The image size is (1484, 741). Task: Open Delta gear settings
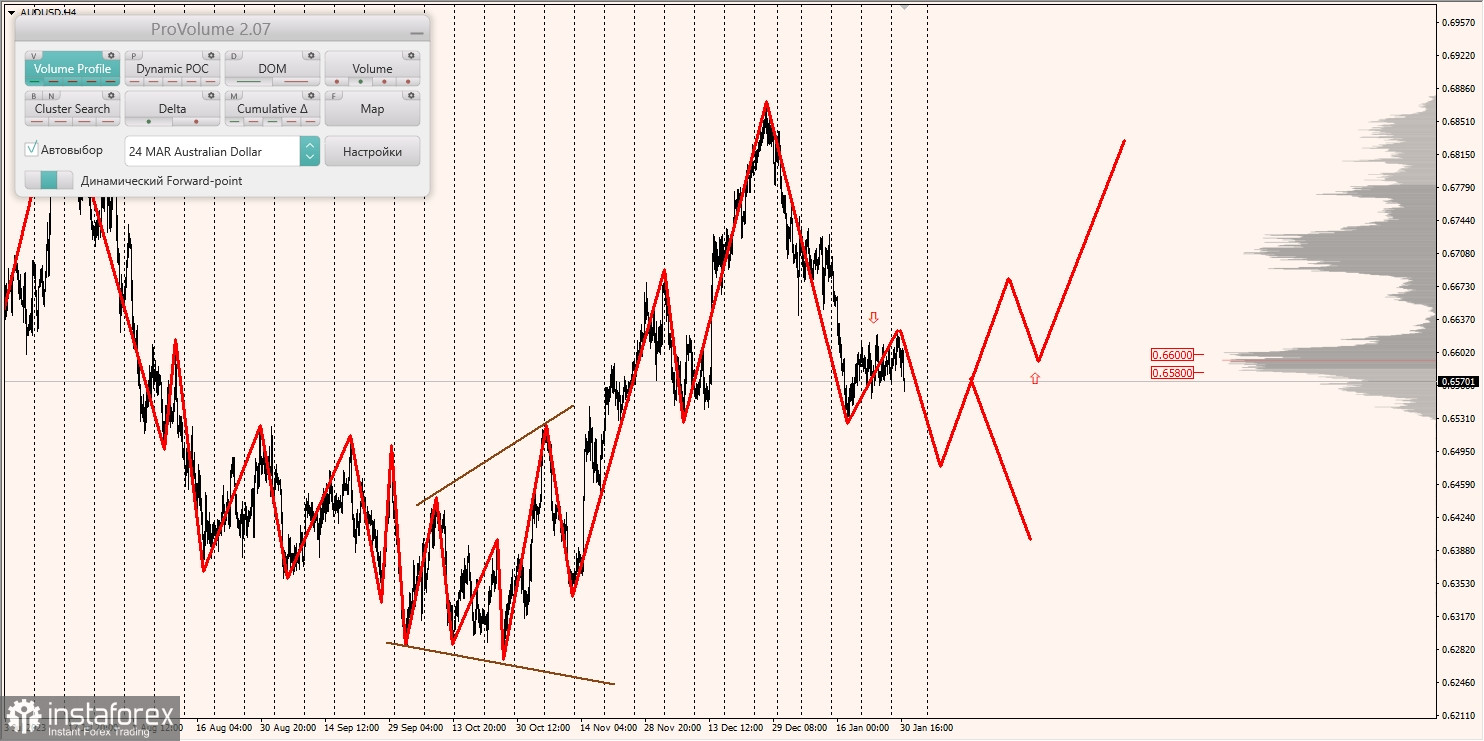(x=211, y=95)
